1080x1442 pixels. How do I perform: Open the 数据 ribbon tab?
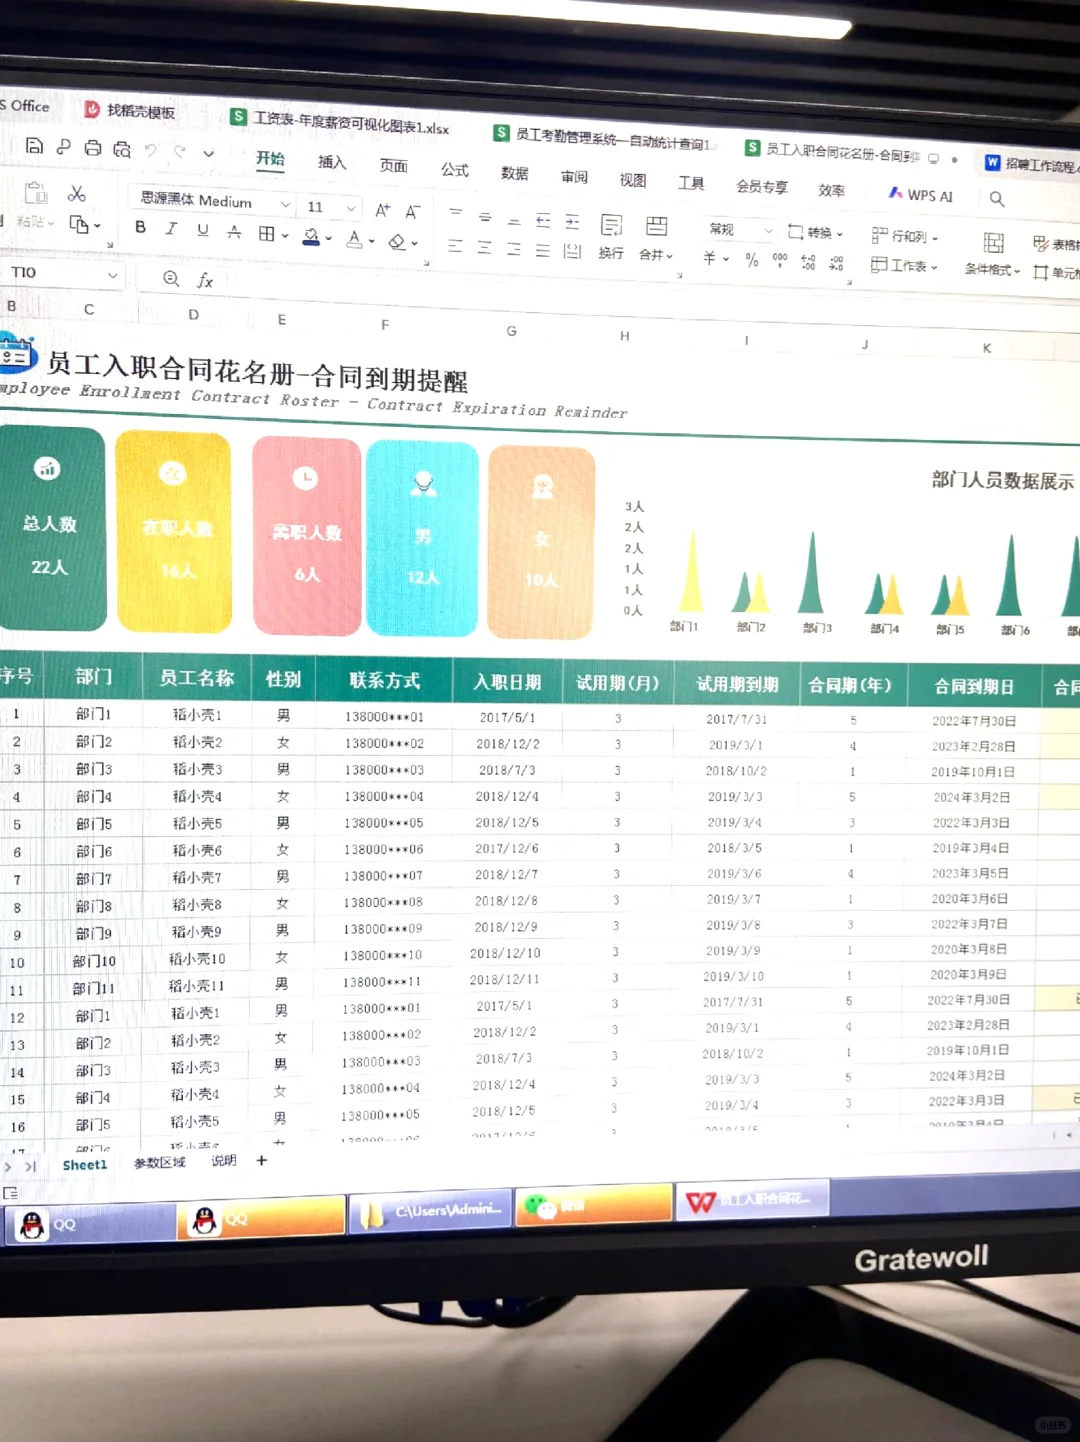[x=513, y=173]
